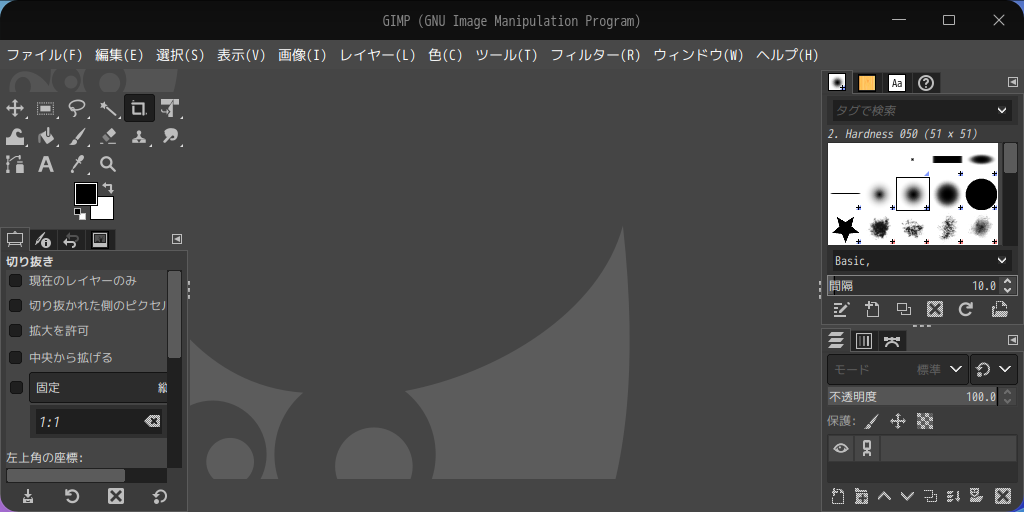This screenshot has height=512, width=1024.
Task: Toggle the 固定 checkbox
Action: 16,387
